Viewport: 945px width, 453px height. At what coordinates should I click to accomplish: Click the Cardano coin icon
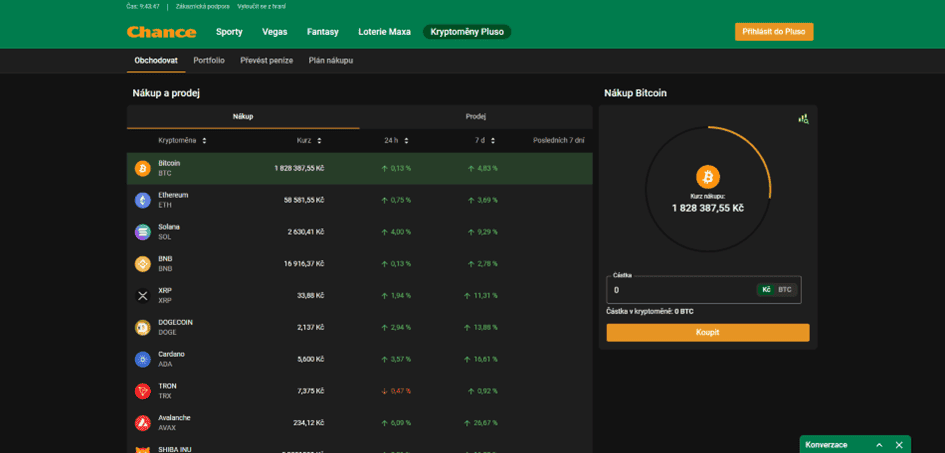[143, 359]
